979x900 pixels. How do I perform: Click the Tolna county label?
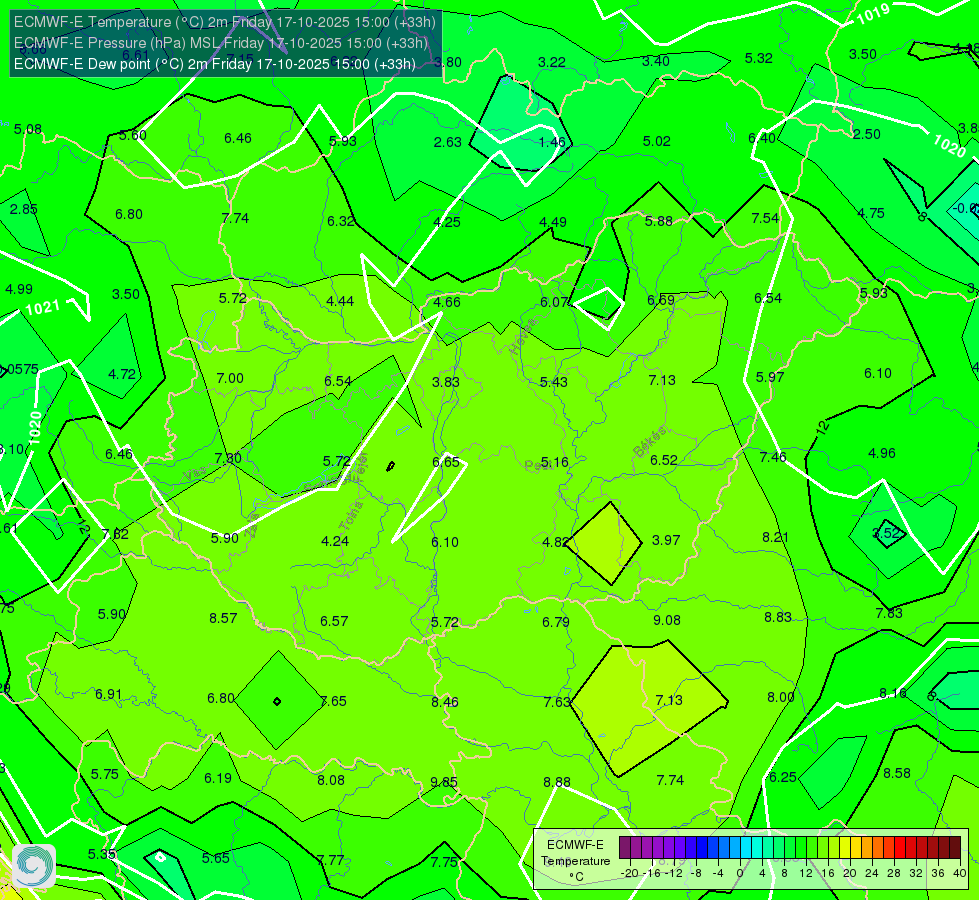point(351,515)
